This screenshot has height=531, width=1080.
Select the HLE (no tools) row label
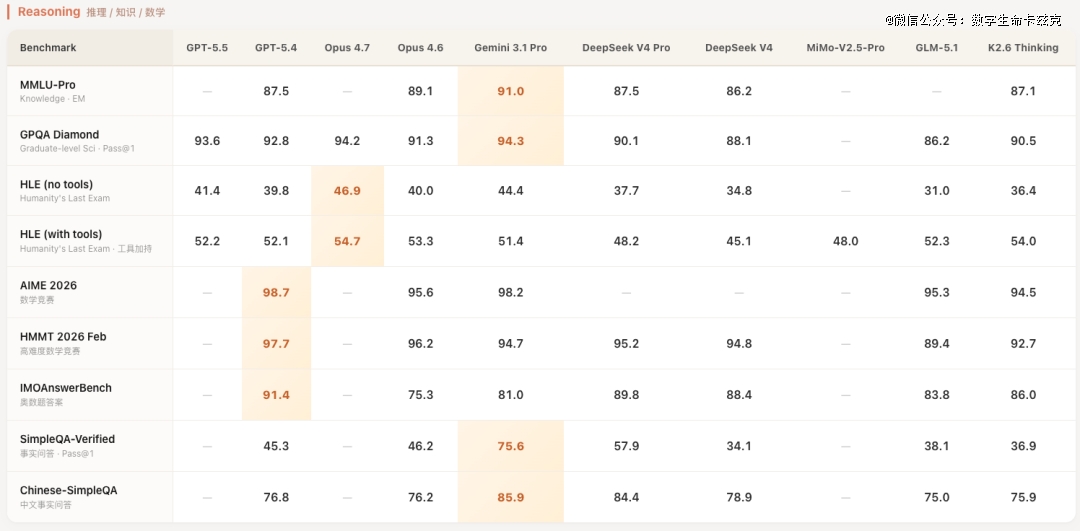tap(57, 184)
